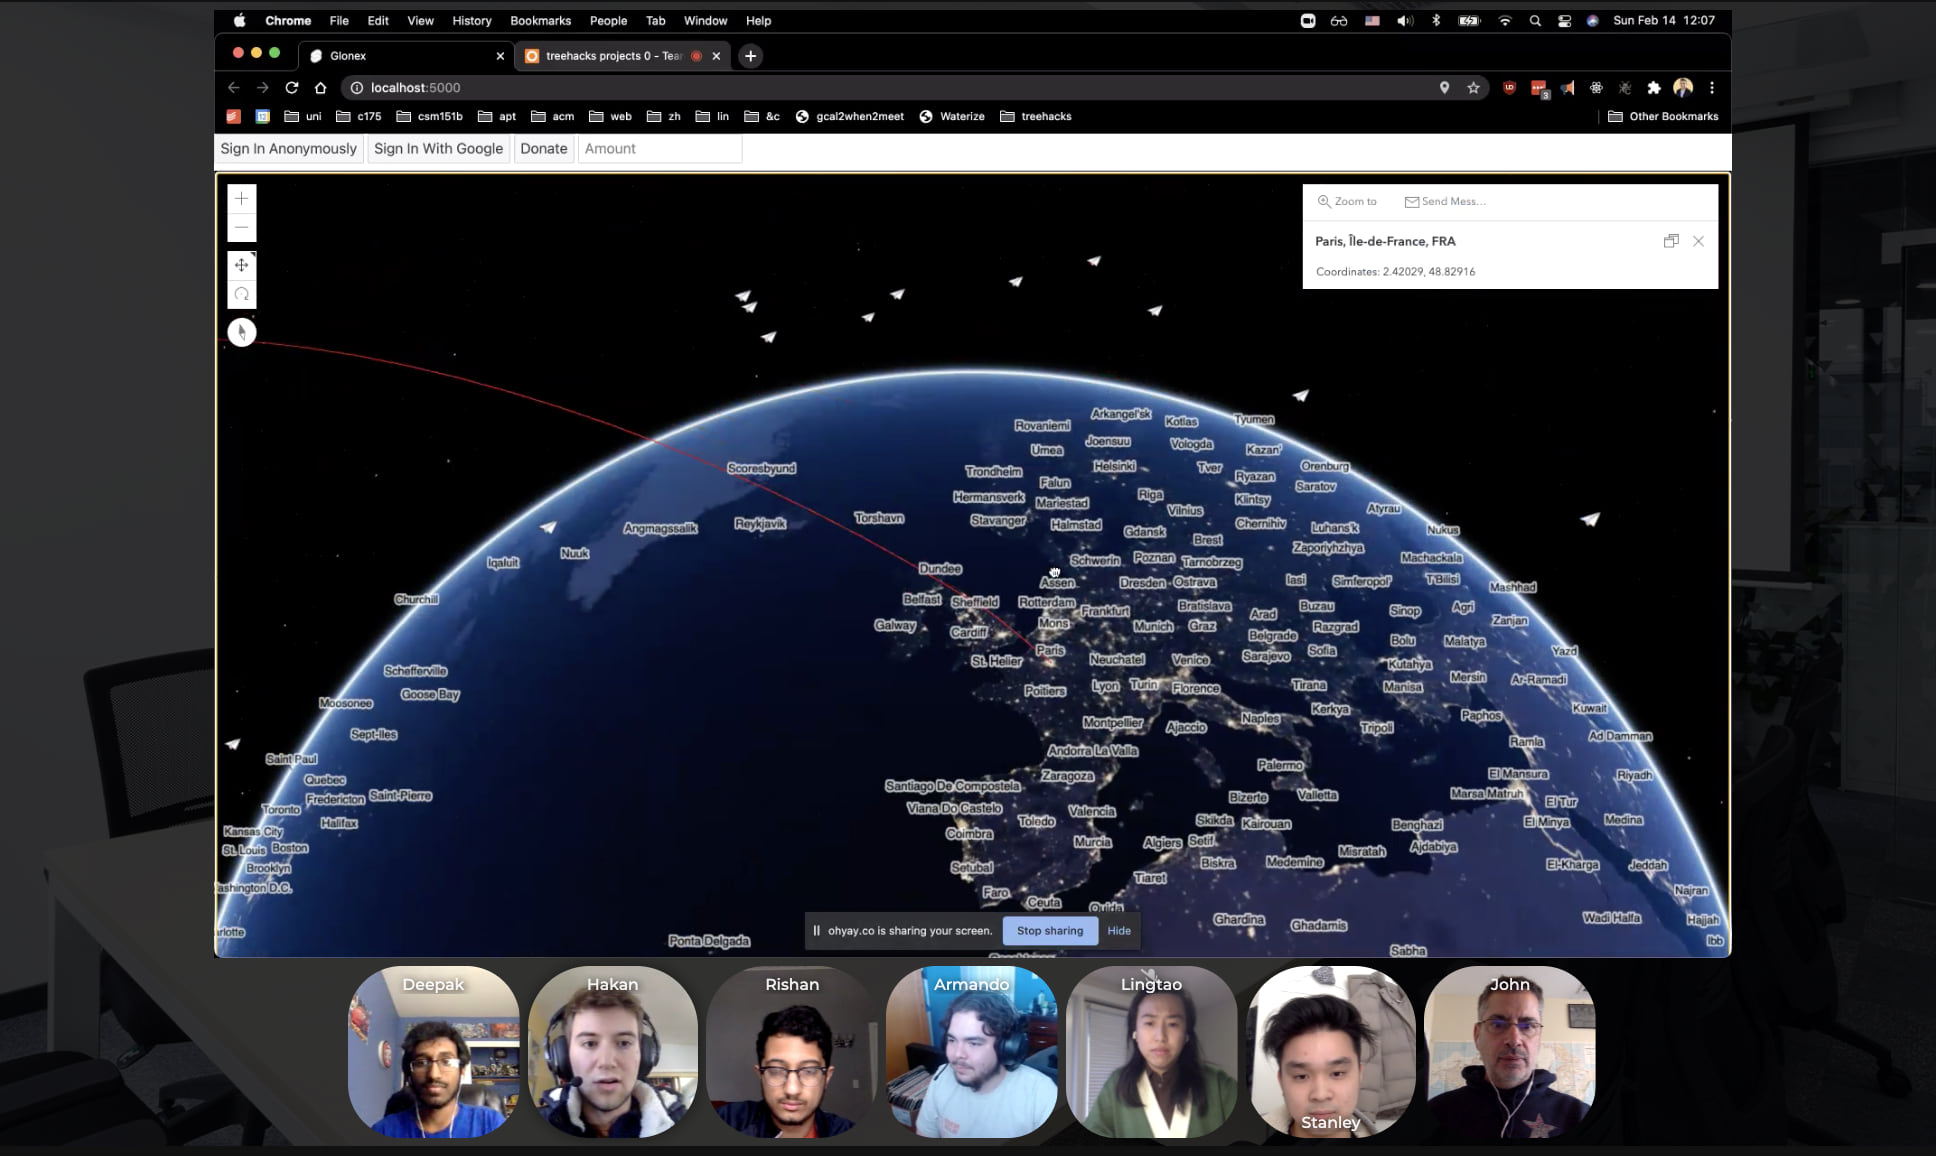Select Hakan's video thumbnail

pyautogui.click(x=613, y=1051)
